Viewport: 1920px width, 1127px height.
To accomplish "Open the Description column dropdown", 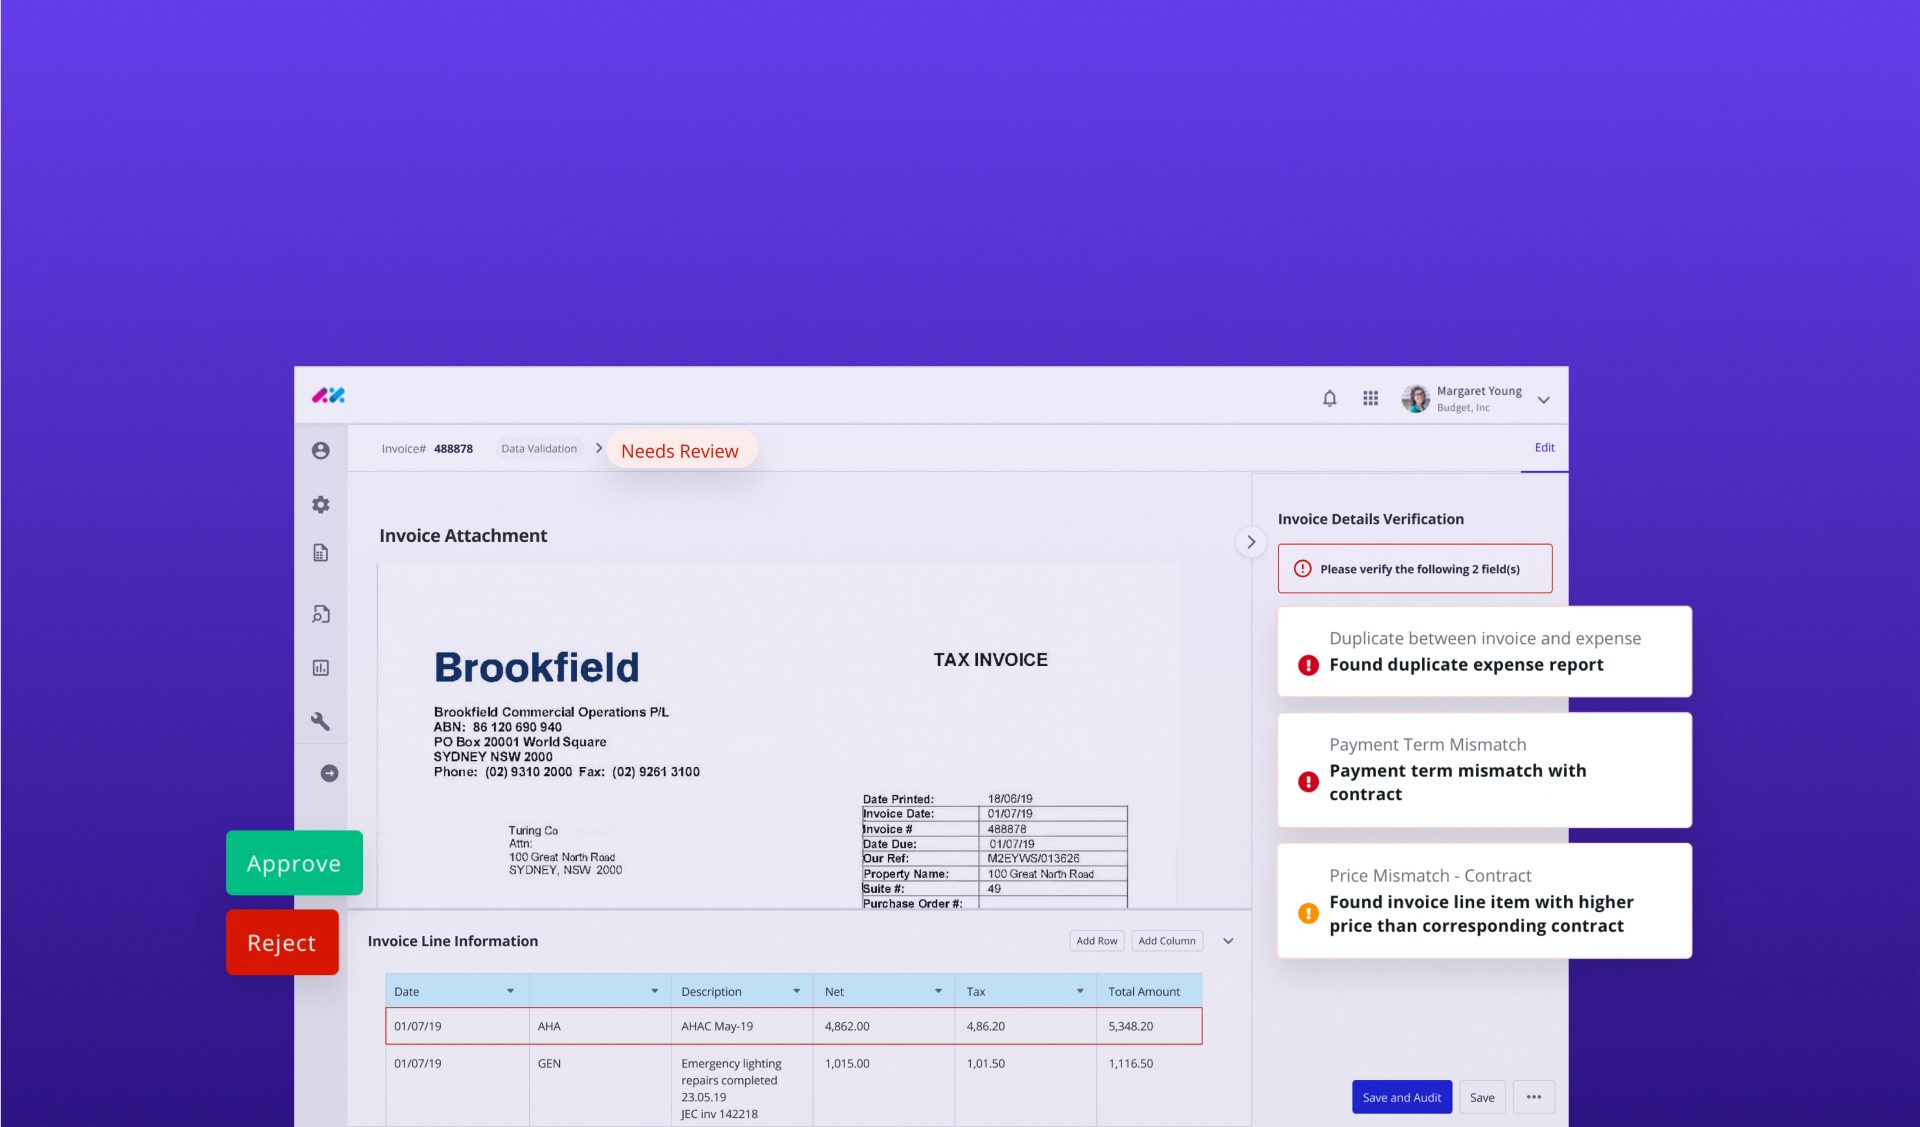I will pyautogui.click(x=796, y=991).
